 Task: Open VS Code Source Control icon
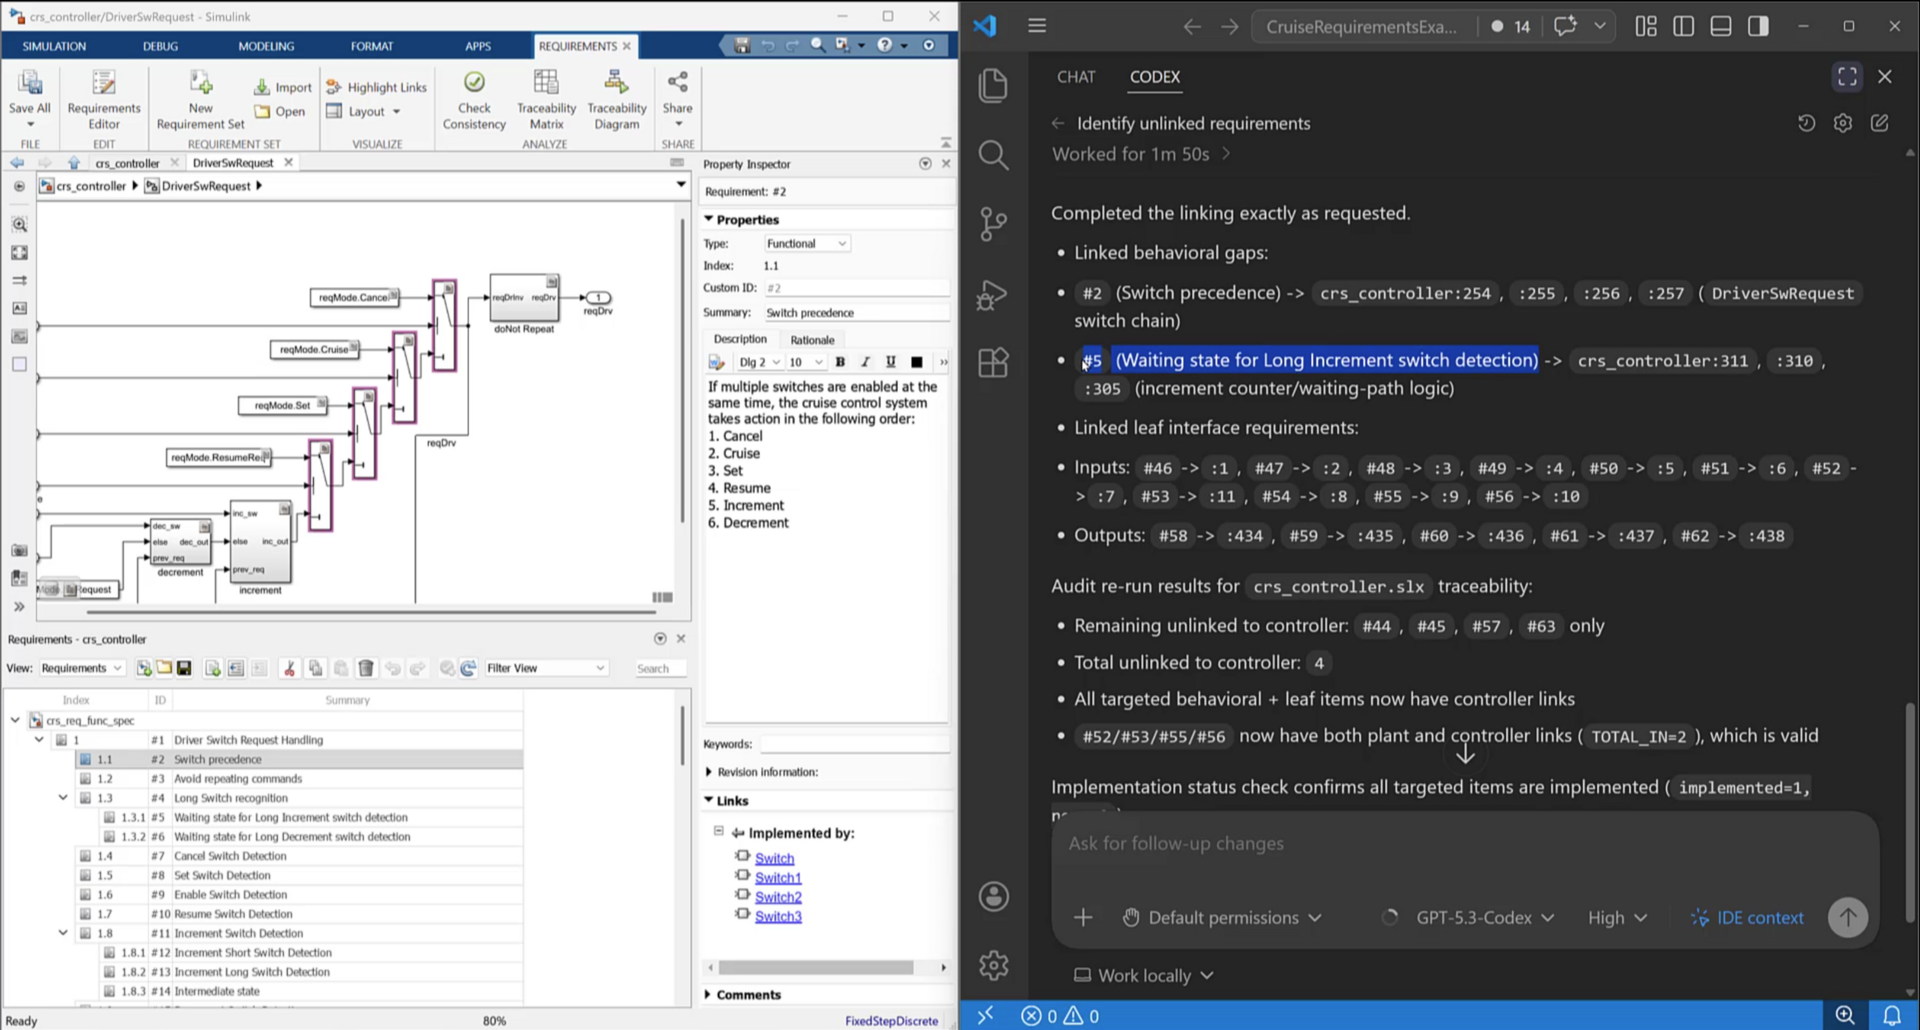tap(993, 224)
